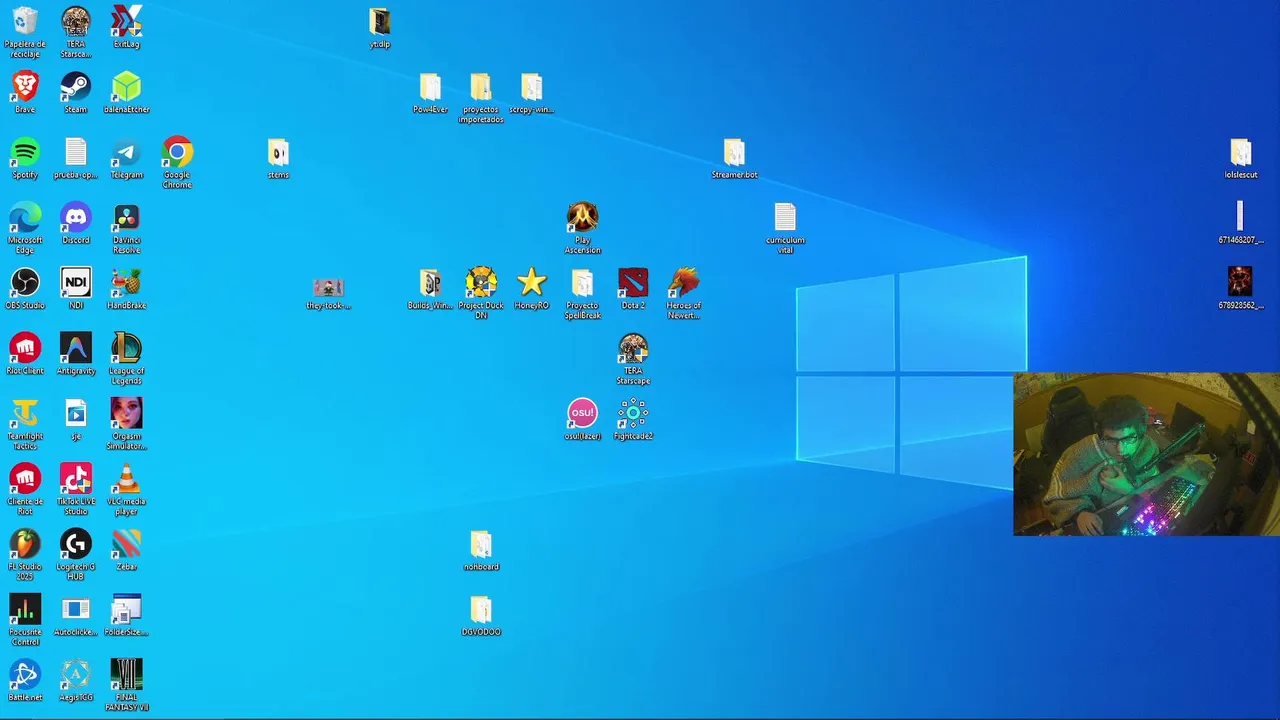This screenshot has width=1280, height=720.
Task: Click the Telegram shortcut icon
Action: click(x=126, y=152)
